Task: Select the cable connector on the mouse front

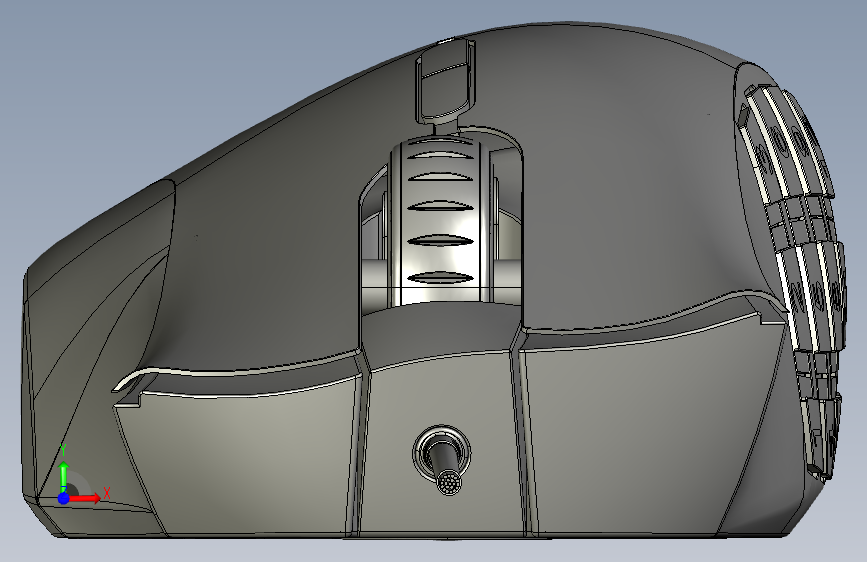Action: coord(443,460)
